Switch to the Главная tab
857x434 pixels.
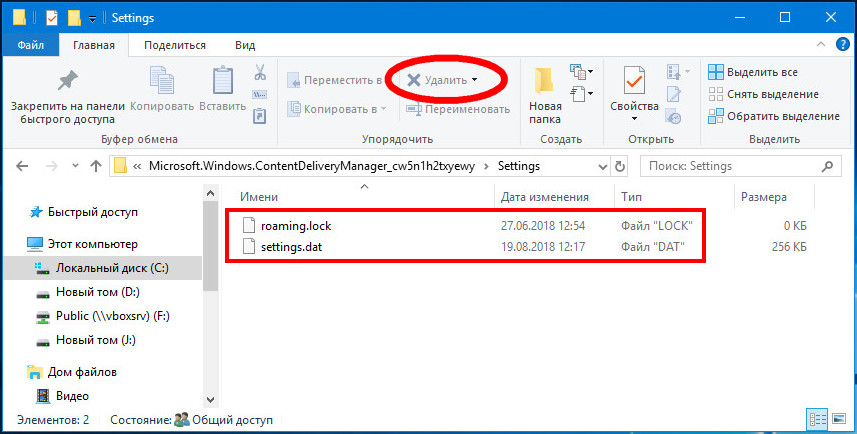93,45
